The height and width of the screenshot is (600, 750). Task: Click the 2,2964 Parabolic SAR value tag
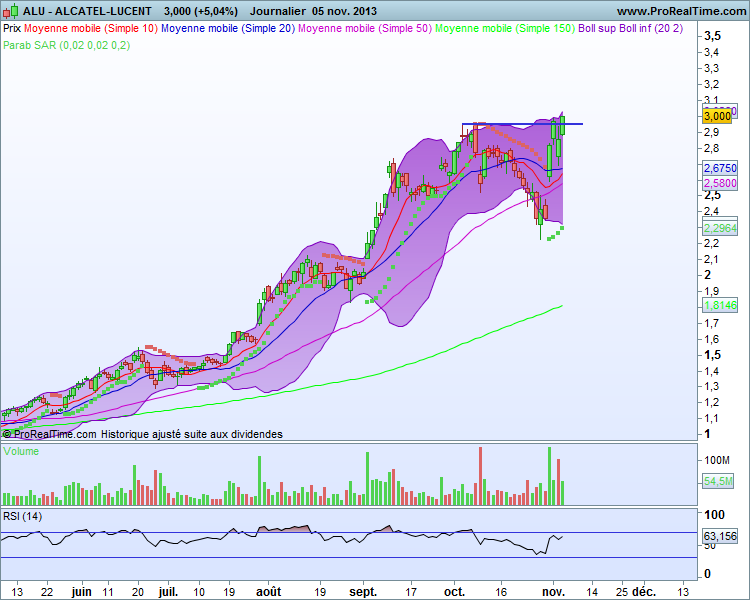[x=720, y=228]
